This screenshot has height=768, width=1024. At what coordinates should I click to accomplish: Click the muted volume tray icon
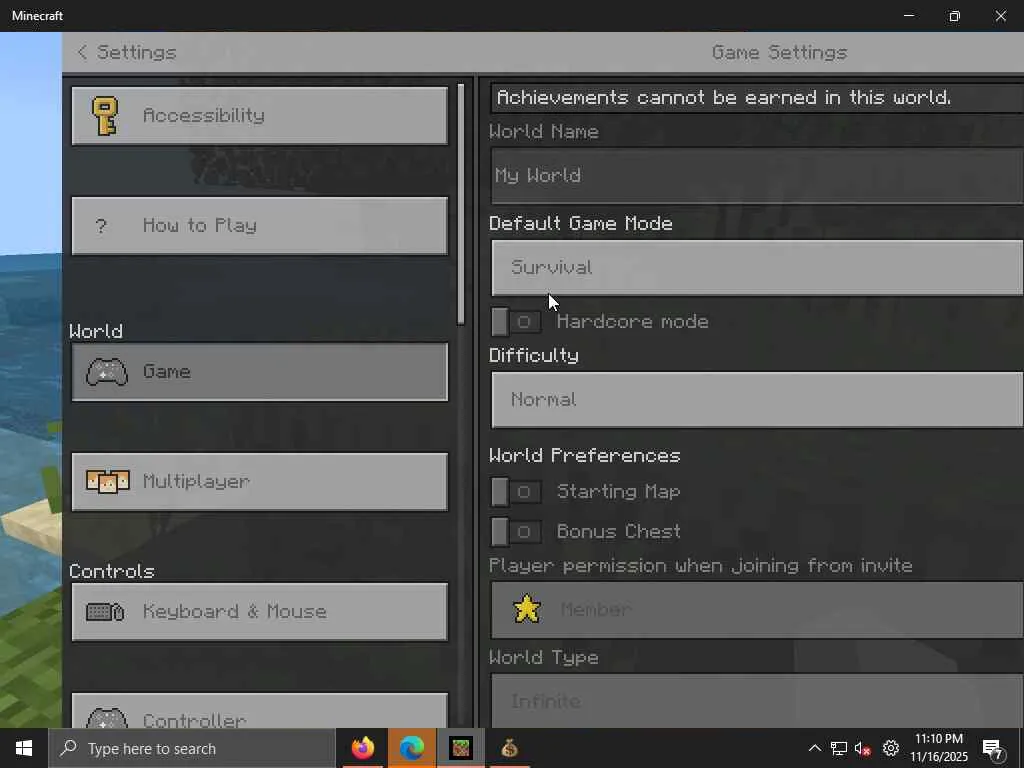863,748
